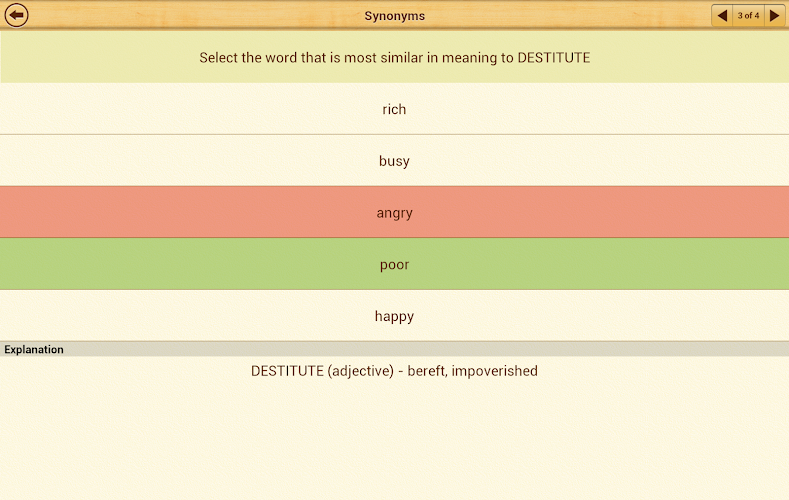The image size is (789, 500).
Task: Advance to the next question arrow
Action: point(774,15)
